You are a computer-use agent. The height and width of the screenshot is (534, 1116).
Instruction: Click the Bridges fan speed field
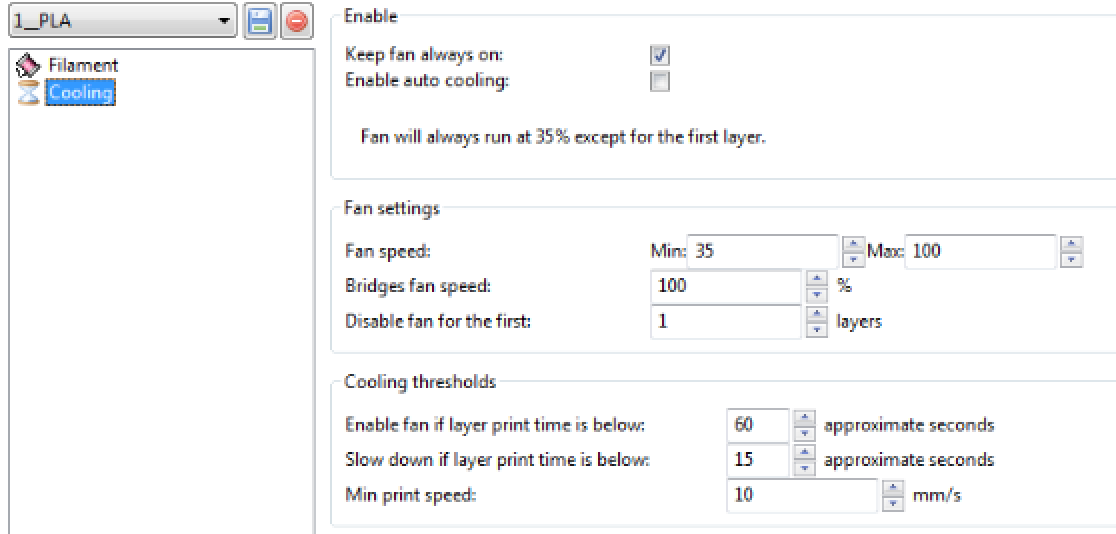[x=726, y=286]
